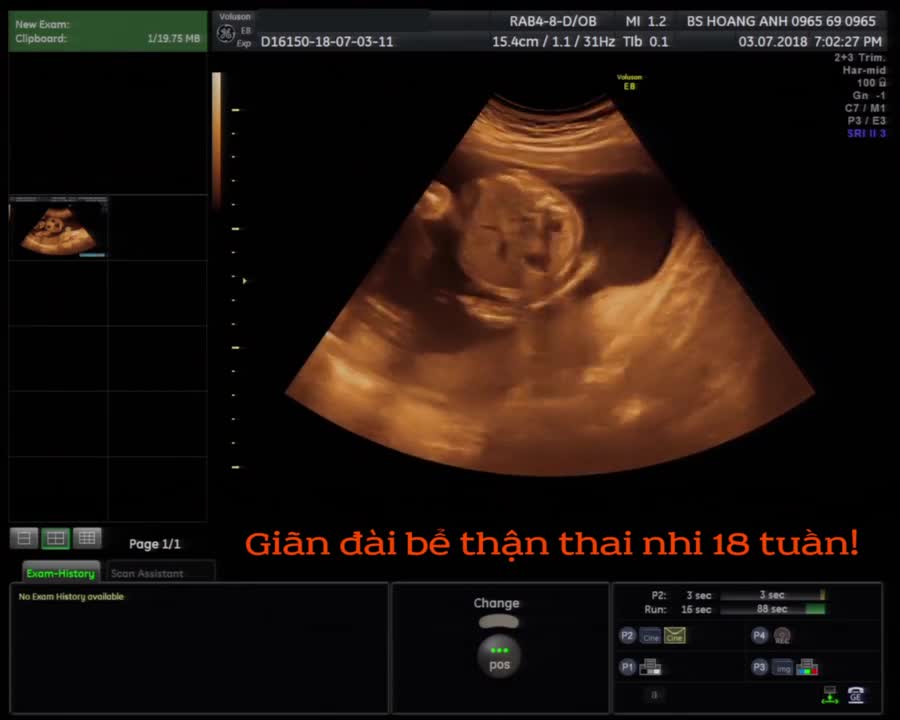Click the New Exam clipboard header

point(108,31)
